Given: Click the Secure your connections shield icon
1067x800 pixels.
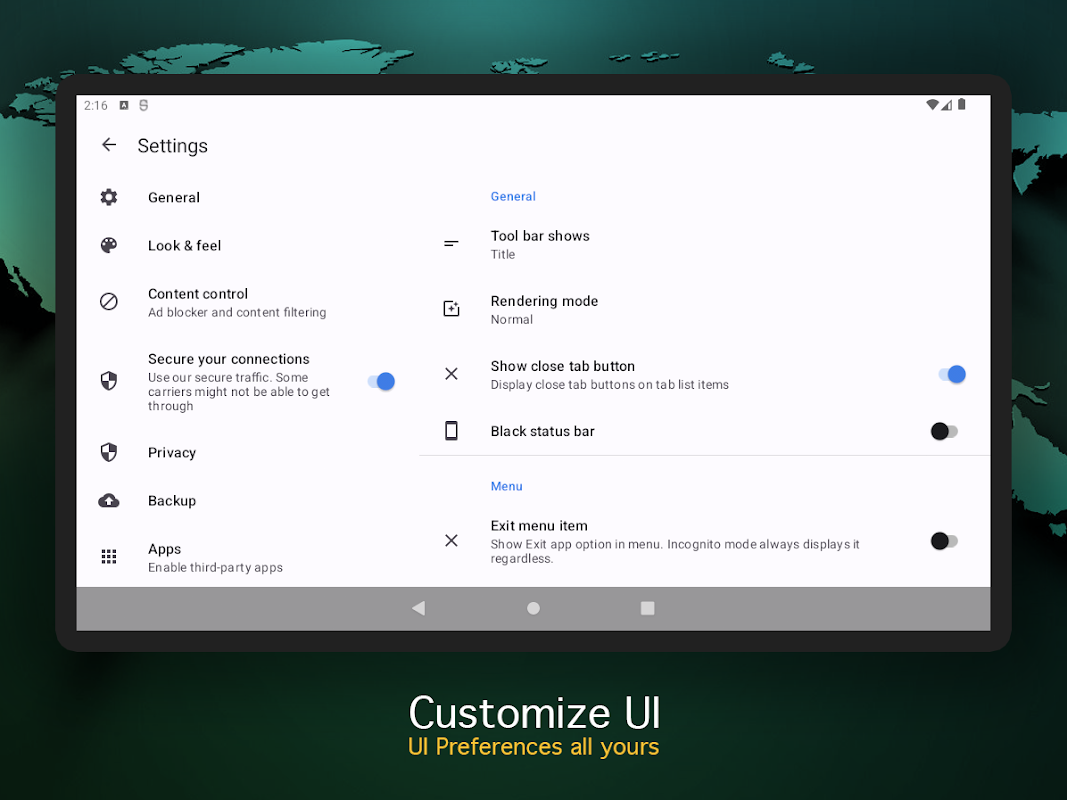Looking at the screenshot, I should [109, 381].
